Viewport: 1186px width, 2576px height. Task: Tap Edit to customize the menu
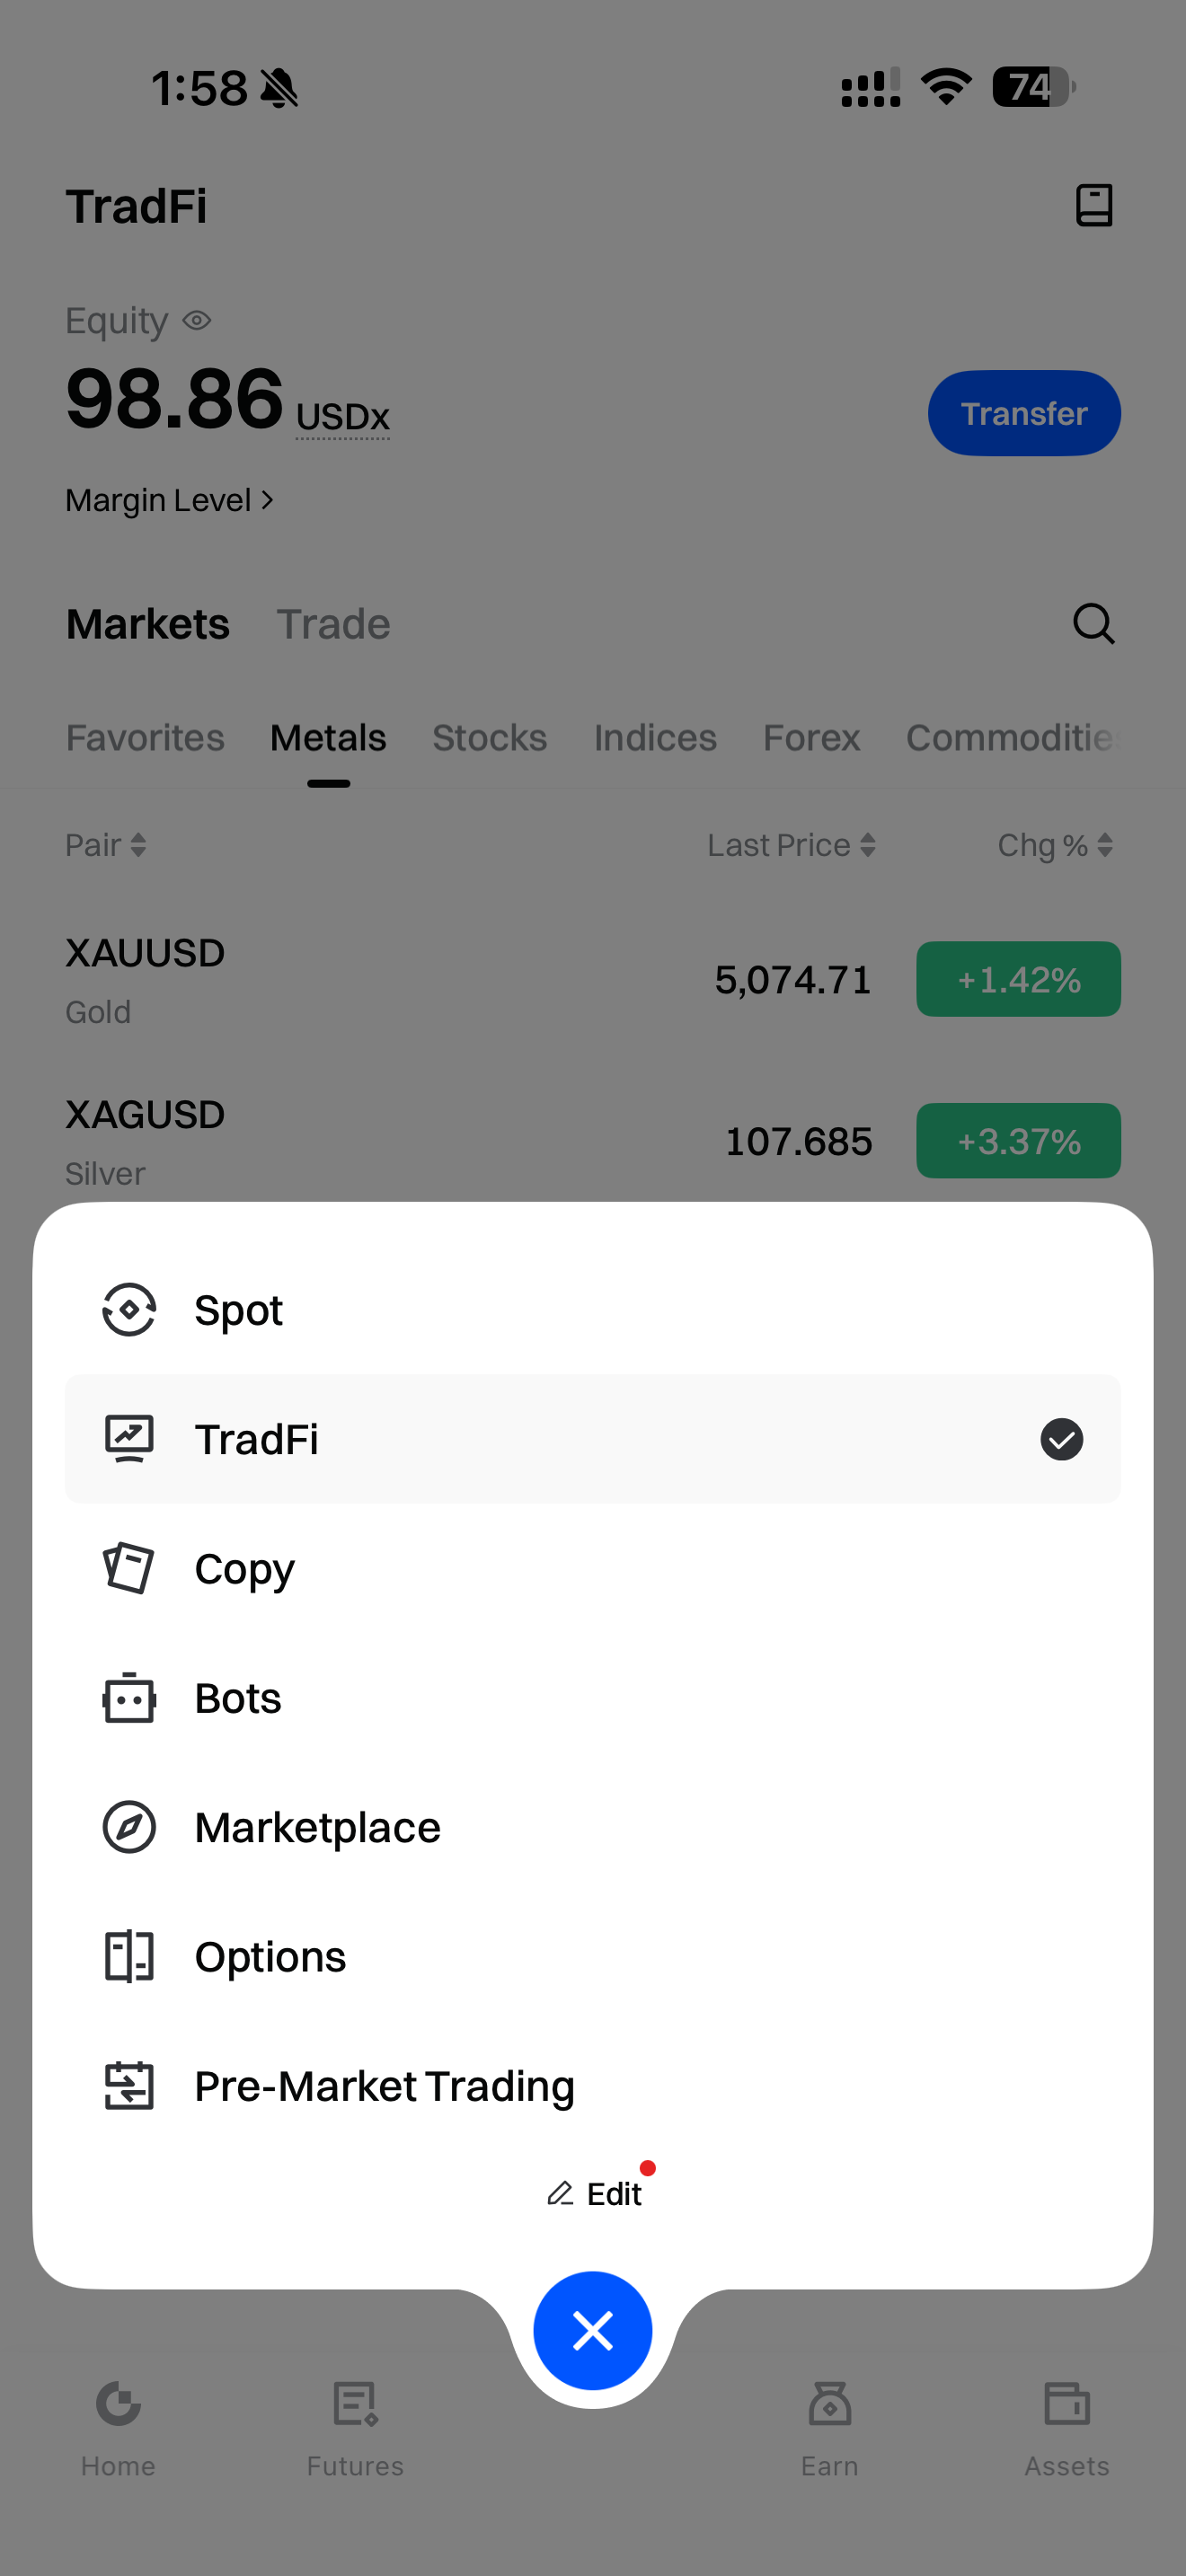(595, 2194)
